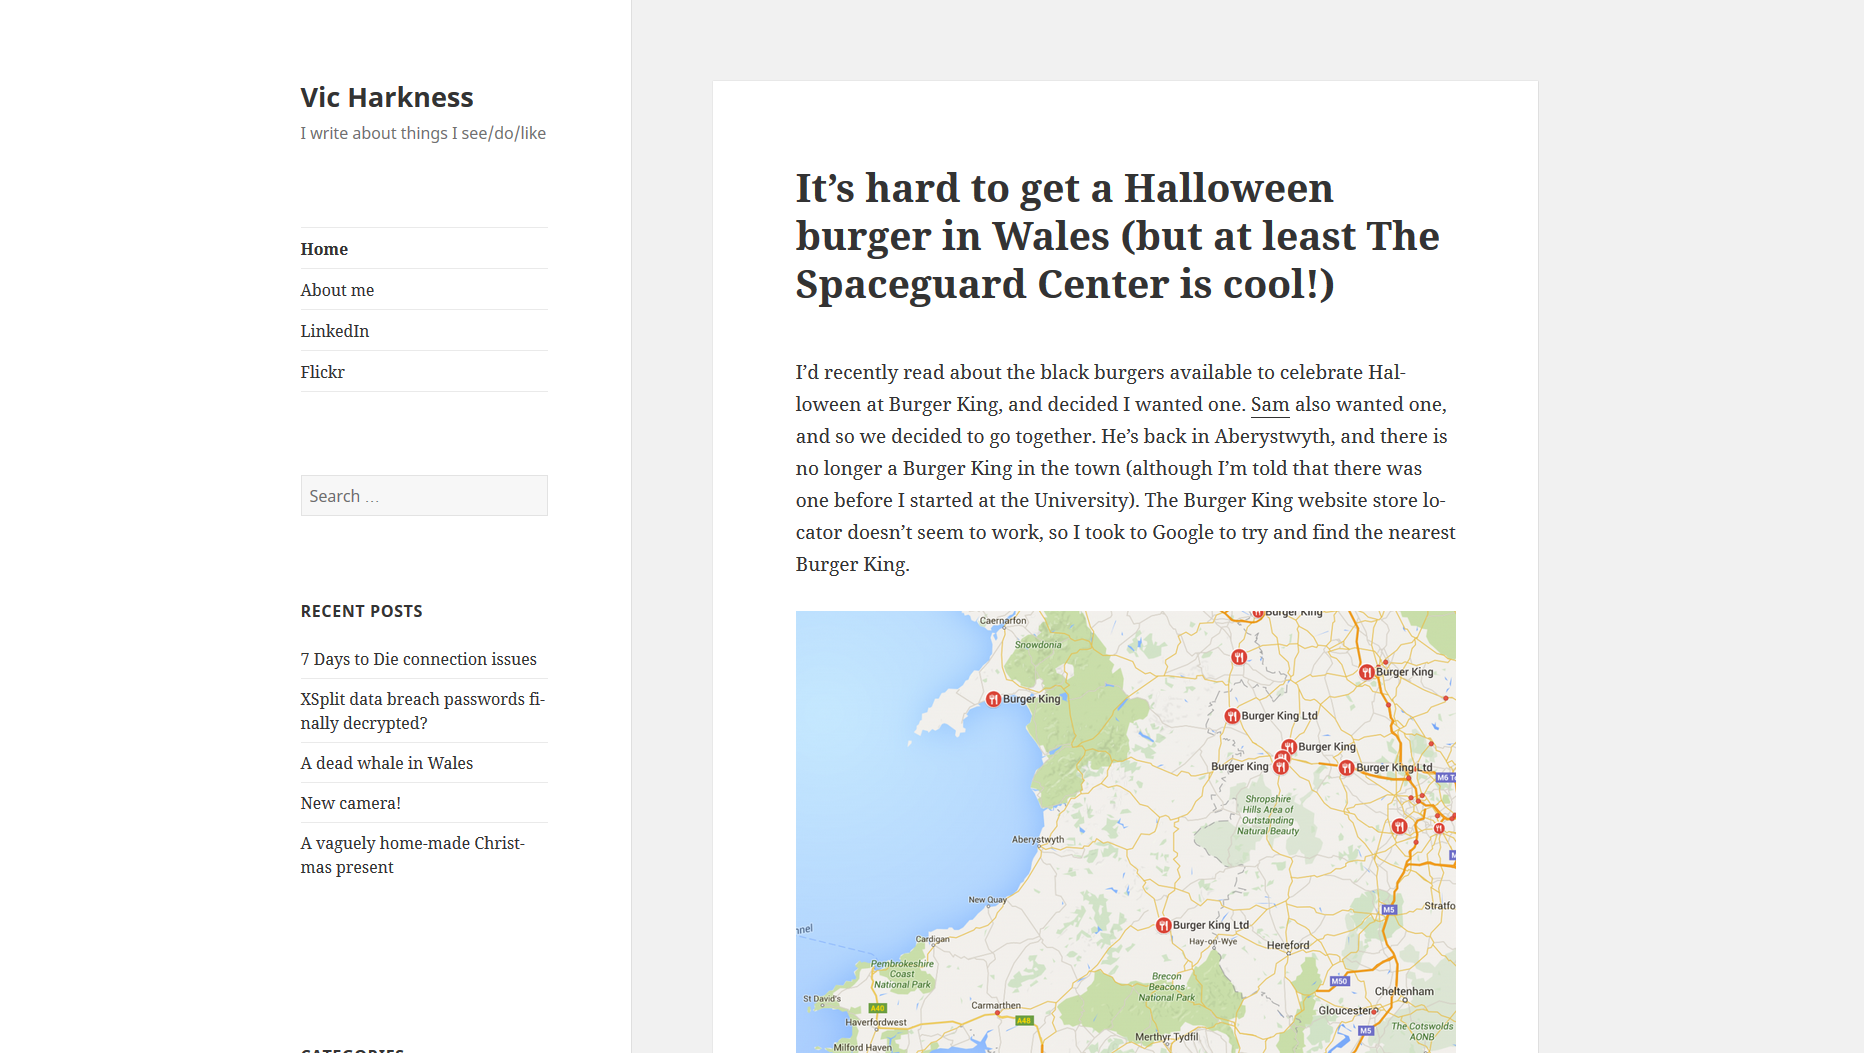
Task: Open the Flickr menu link
Action: coord(322,372)
